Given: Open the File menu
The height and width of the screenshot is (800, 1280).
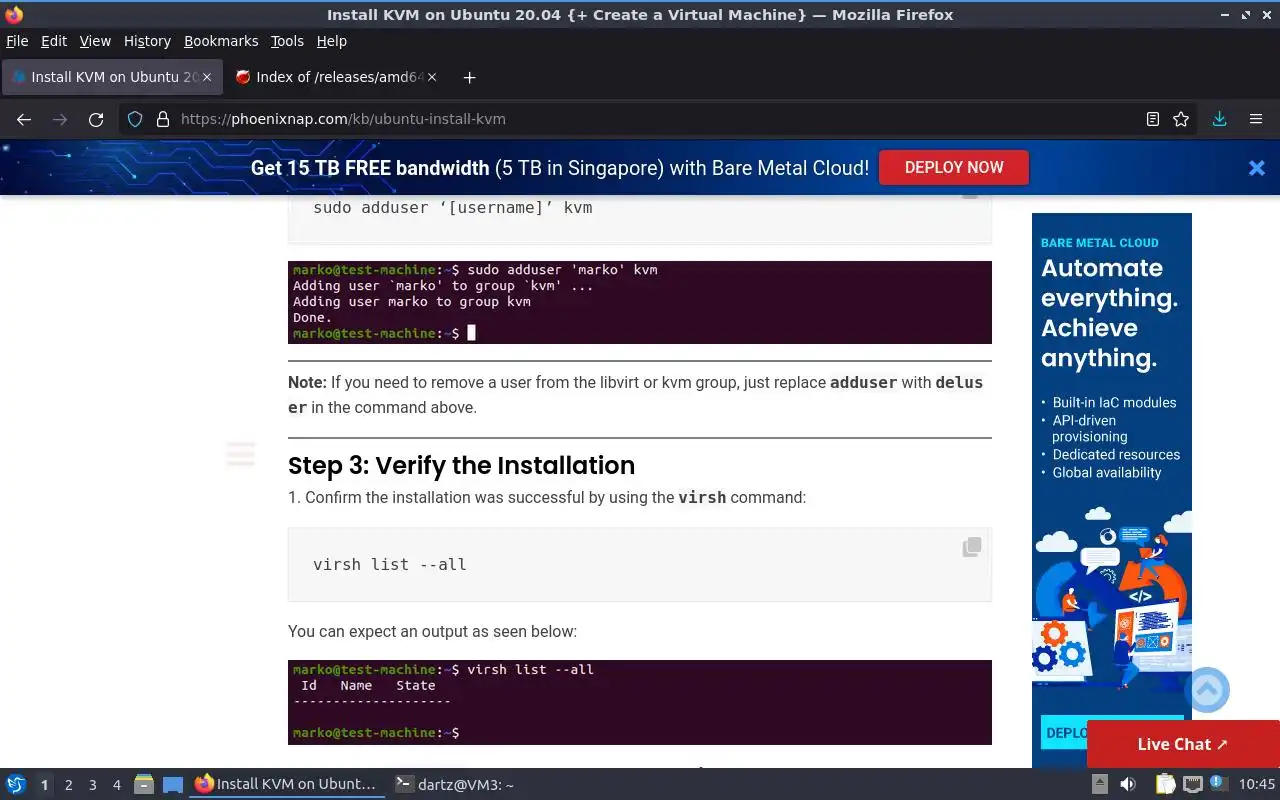Looking at the screenshot, I should tap(17, 41).
